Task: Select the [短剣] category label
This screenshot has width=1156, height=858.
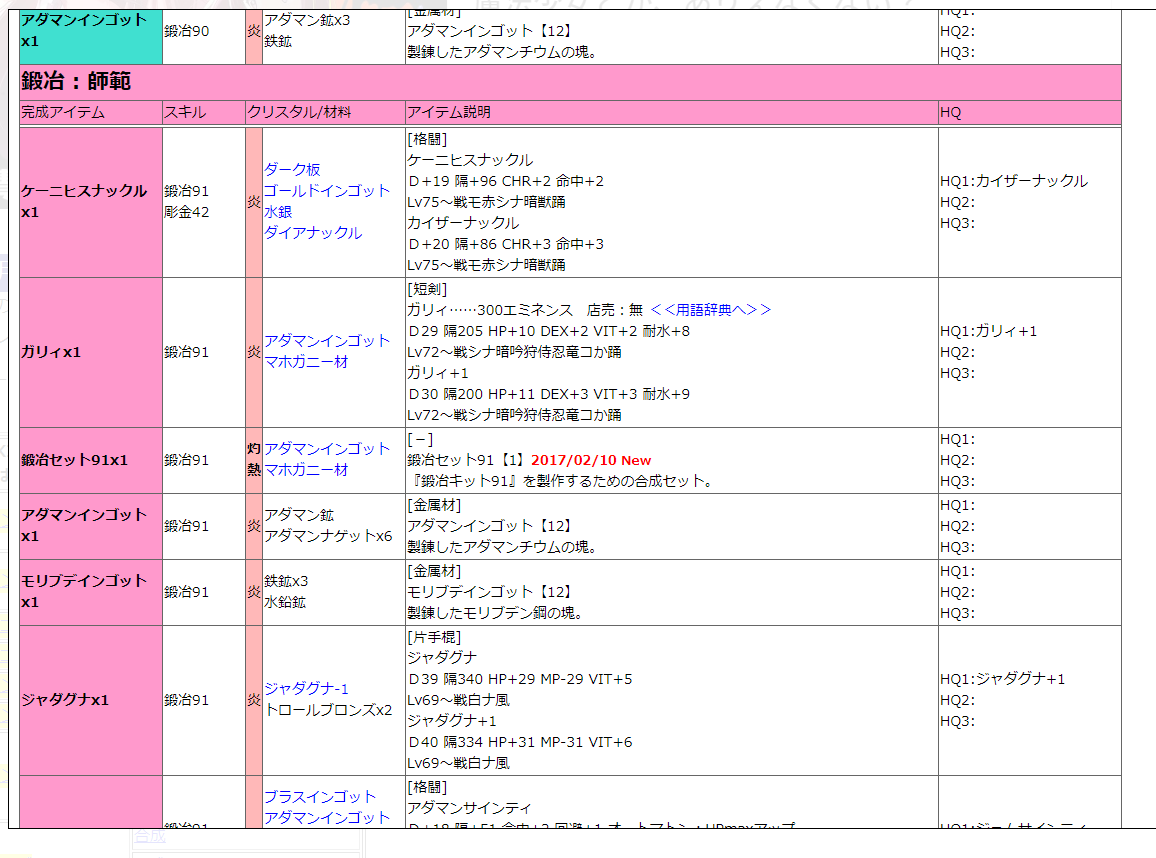Action: 427,289
